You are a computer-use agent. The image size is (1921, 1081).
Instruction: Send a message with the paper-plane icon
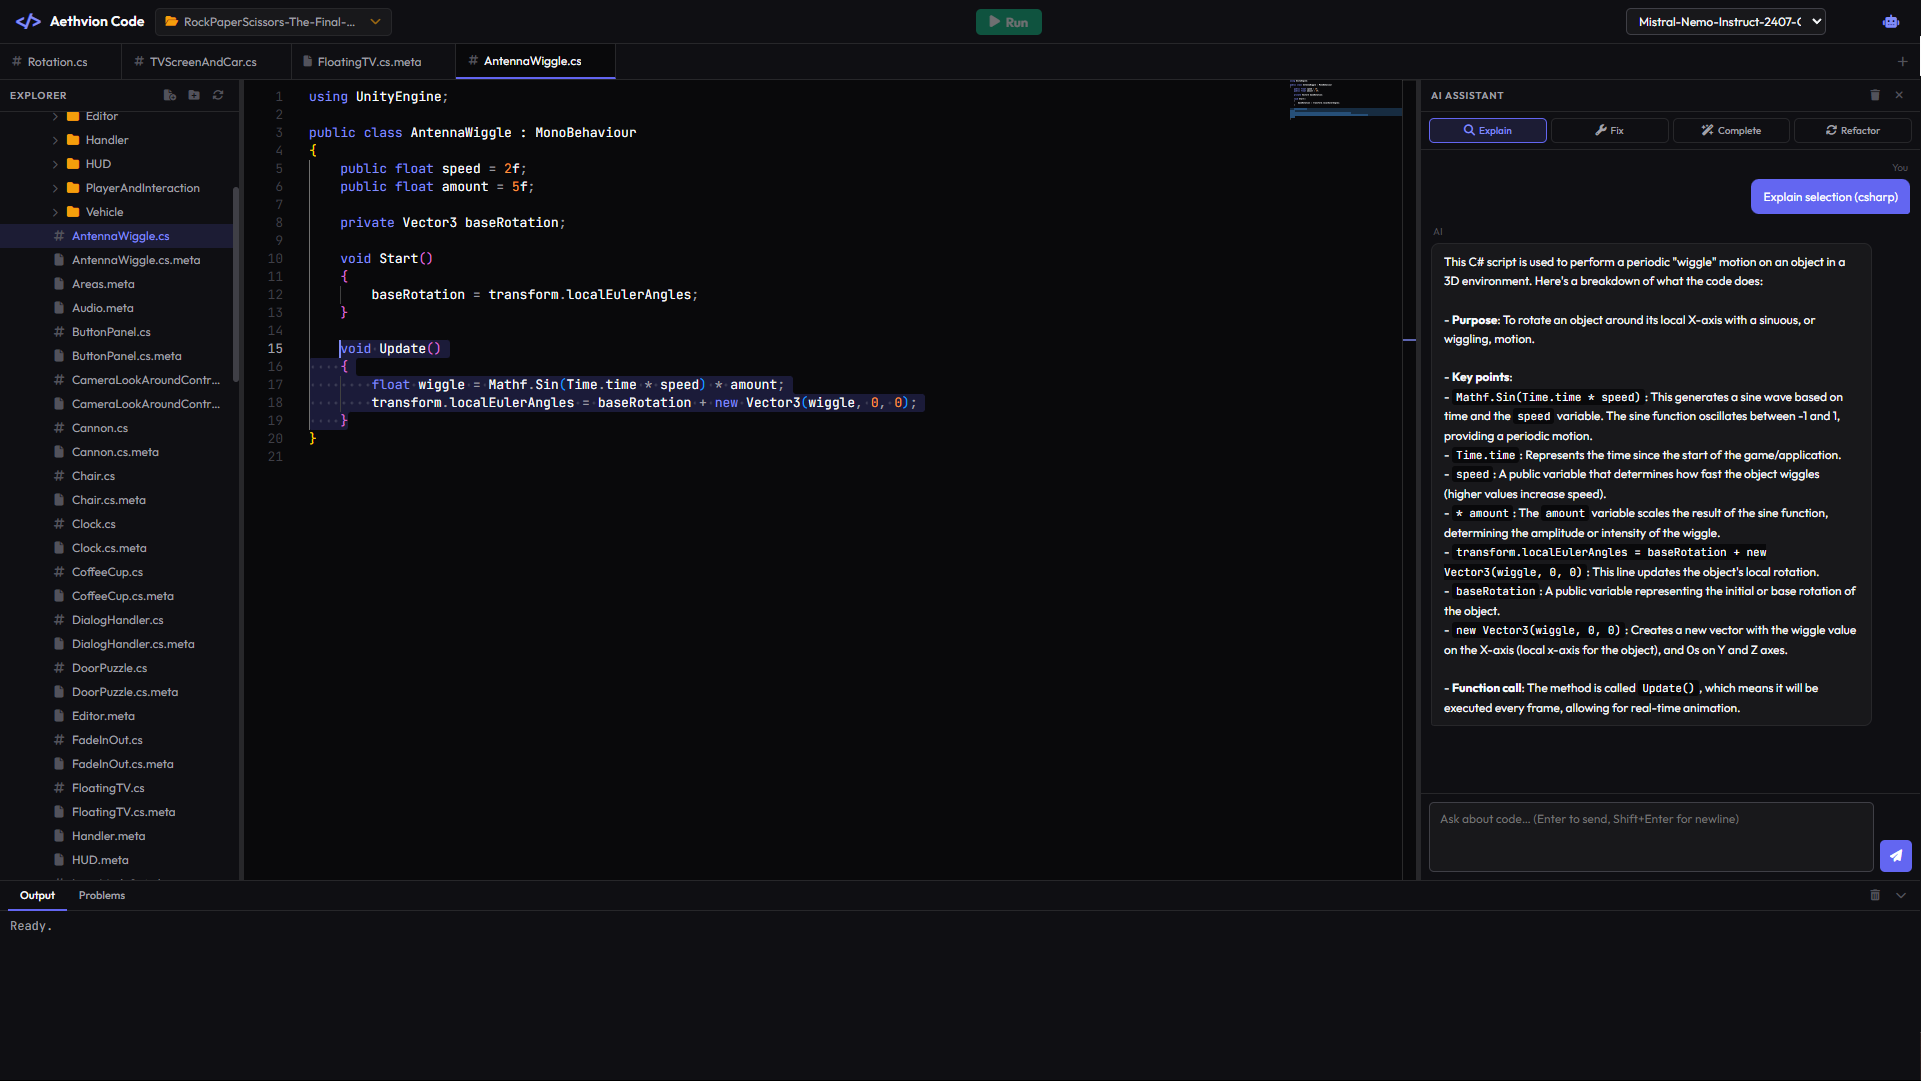(x=1896, y=857)
